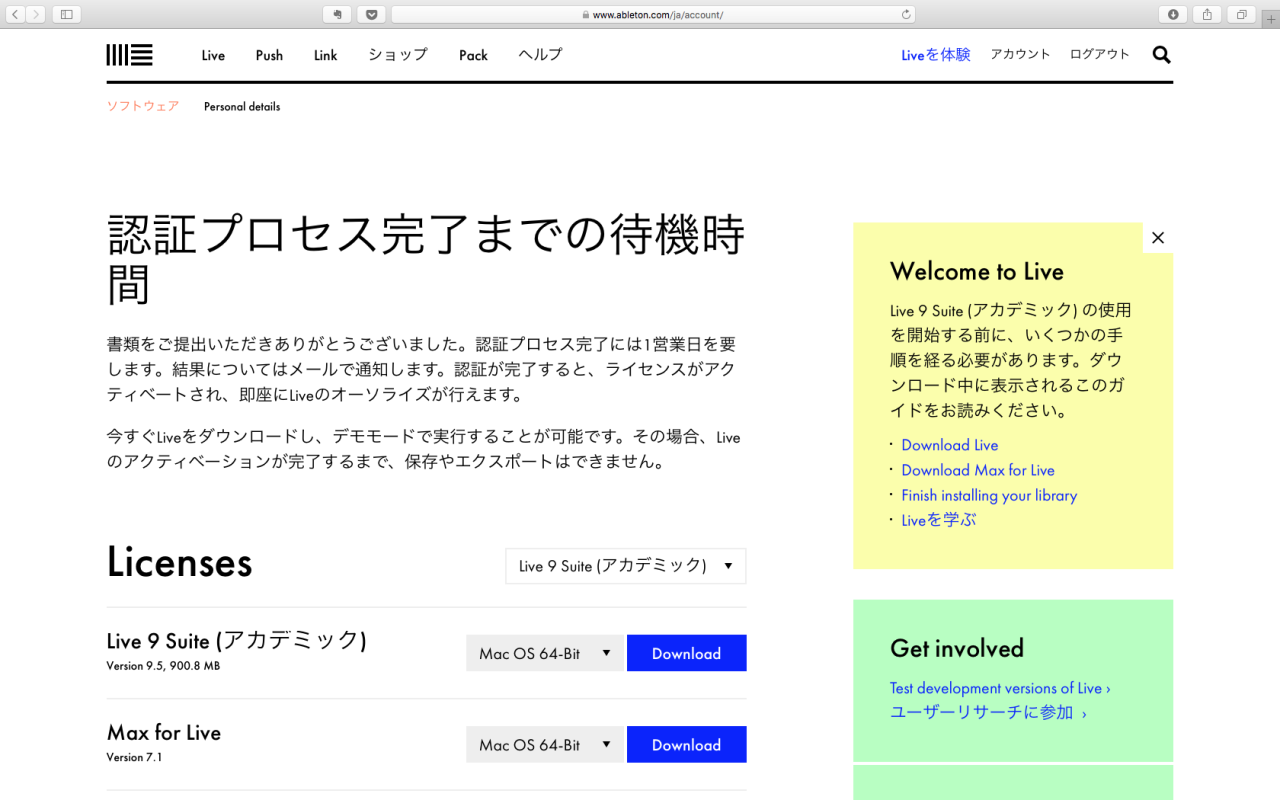Click the Version 7.1 text

tap(134, 757)
